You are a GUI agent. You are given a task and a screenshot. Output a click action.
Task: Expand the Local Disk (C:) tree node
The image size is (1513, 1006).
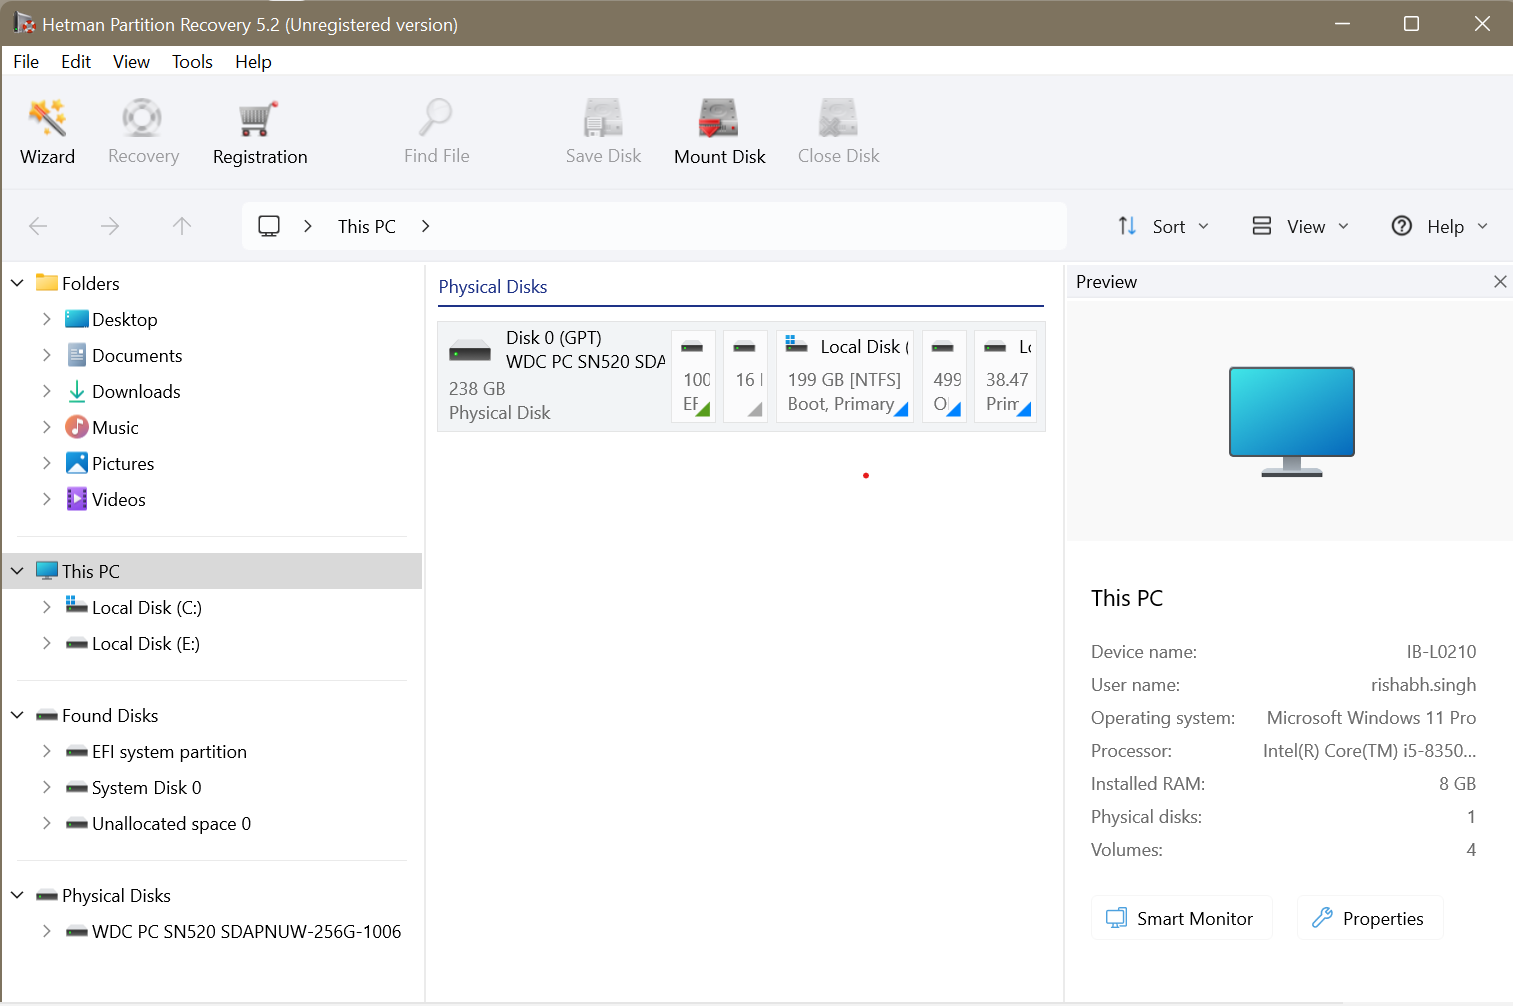click(x=47, y=607)
